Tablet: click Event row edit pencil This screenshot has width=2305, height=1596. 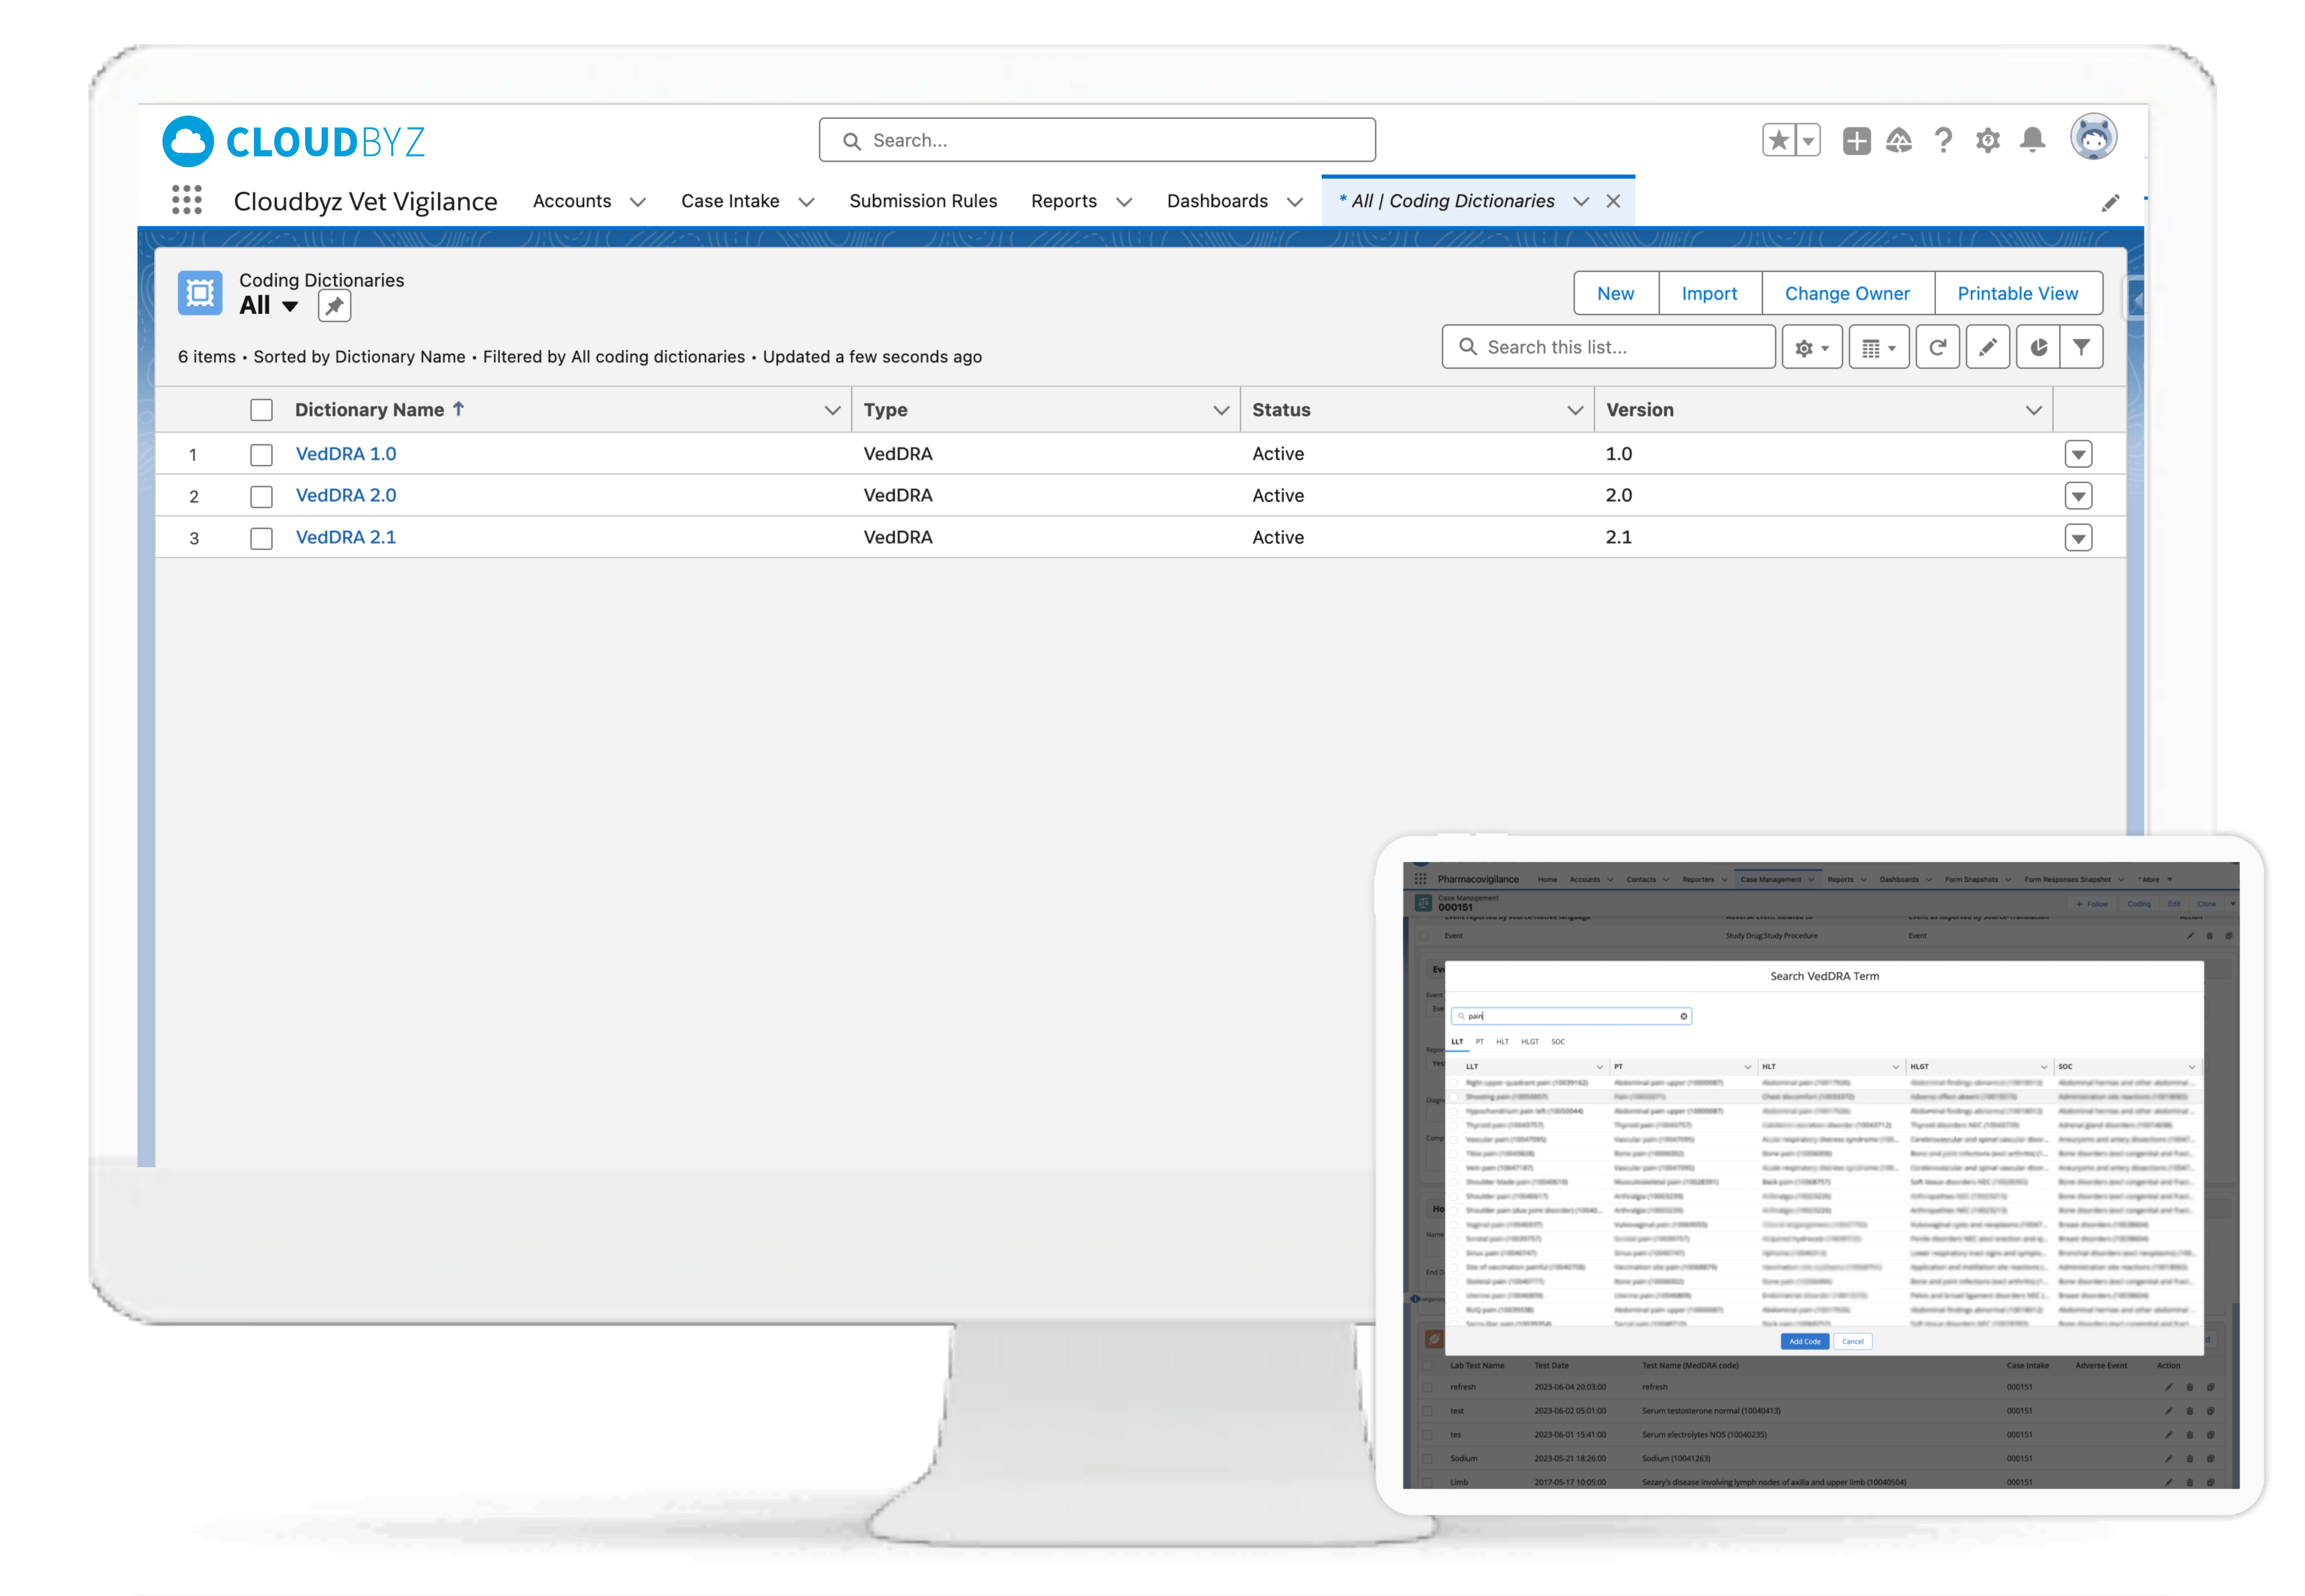(x=2190, y=936)
